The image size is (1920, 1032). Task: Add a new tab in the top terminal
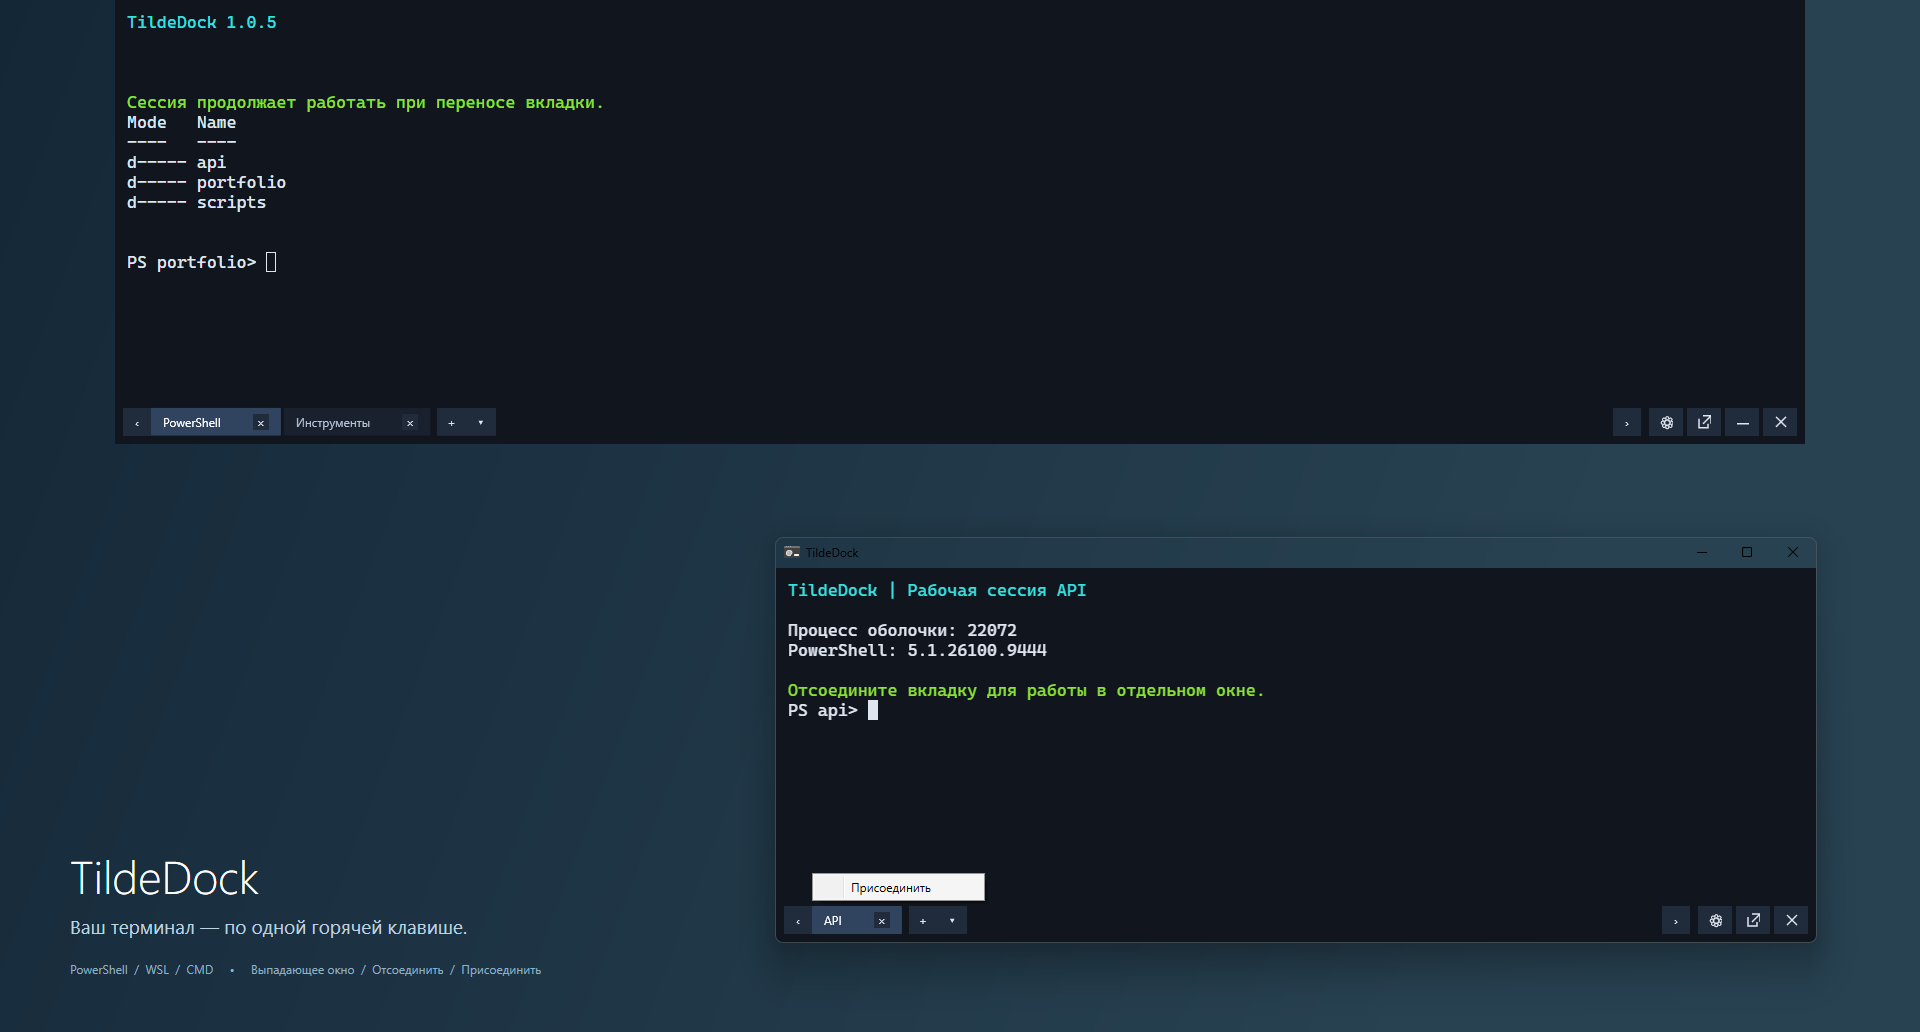(x=451, y=422)
